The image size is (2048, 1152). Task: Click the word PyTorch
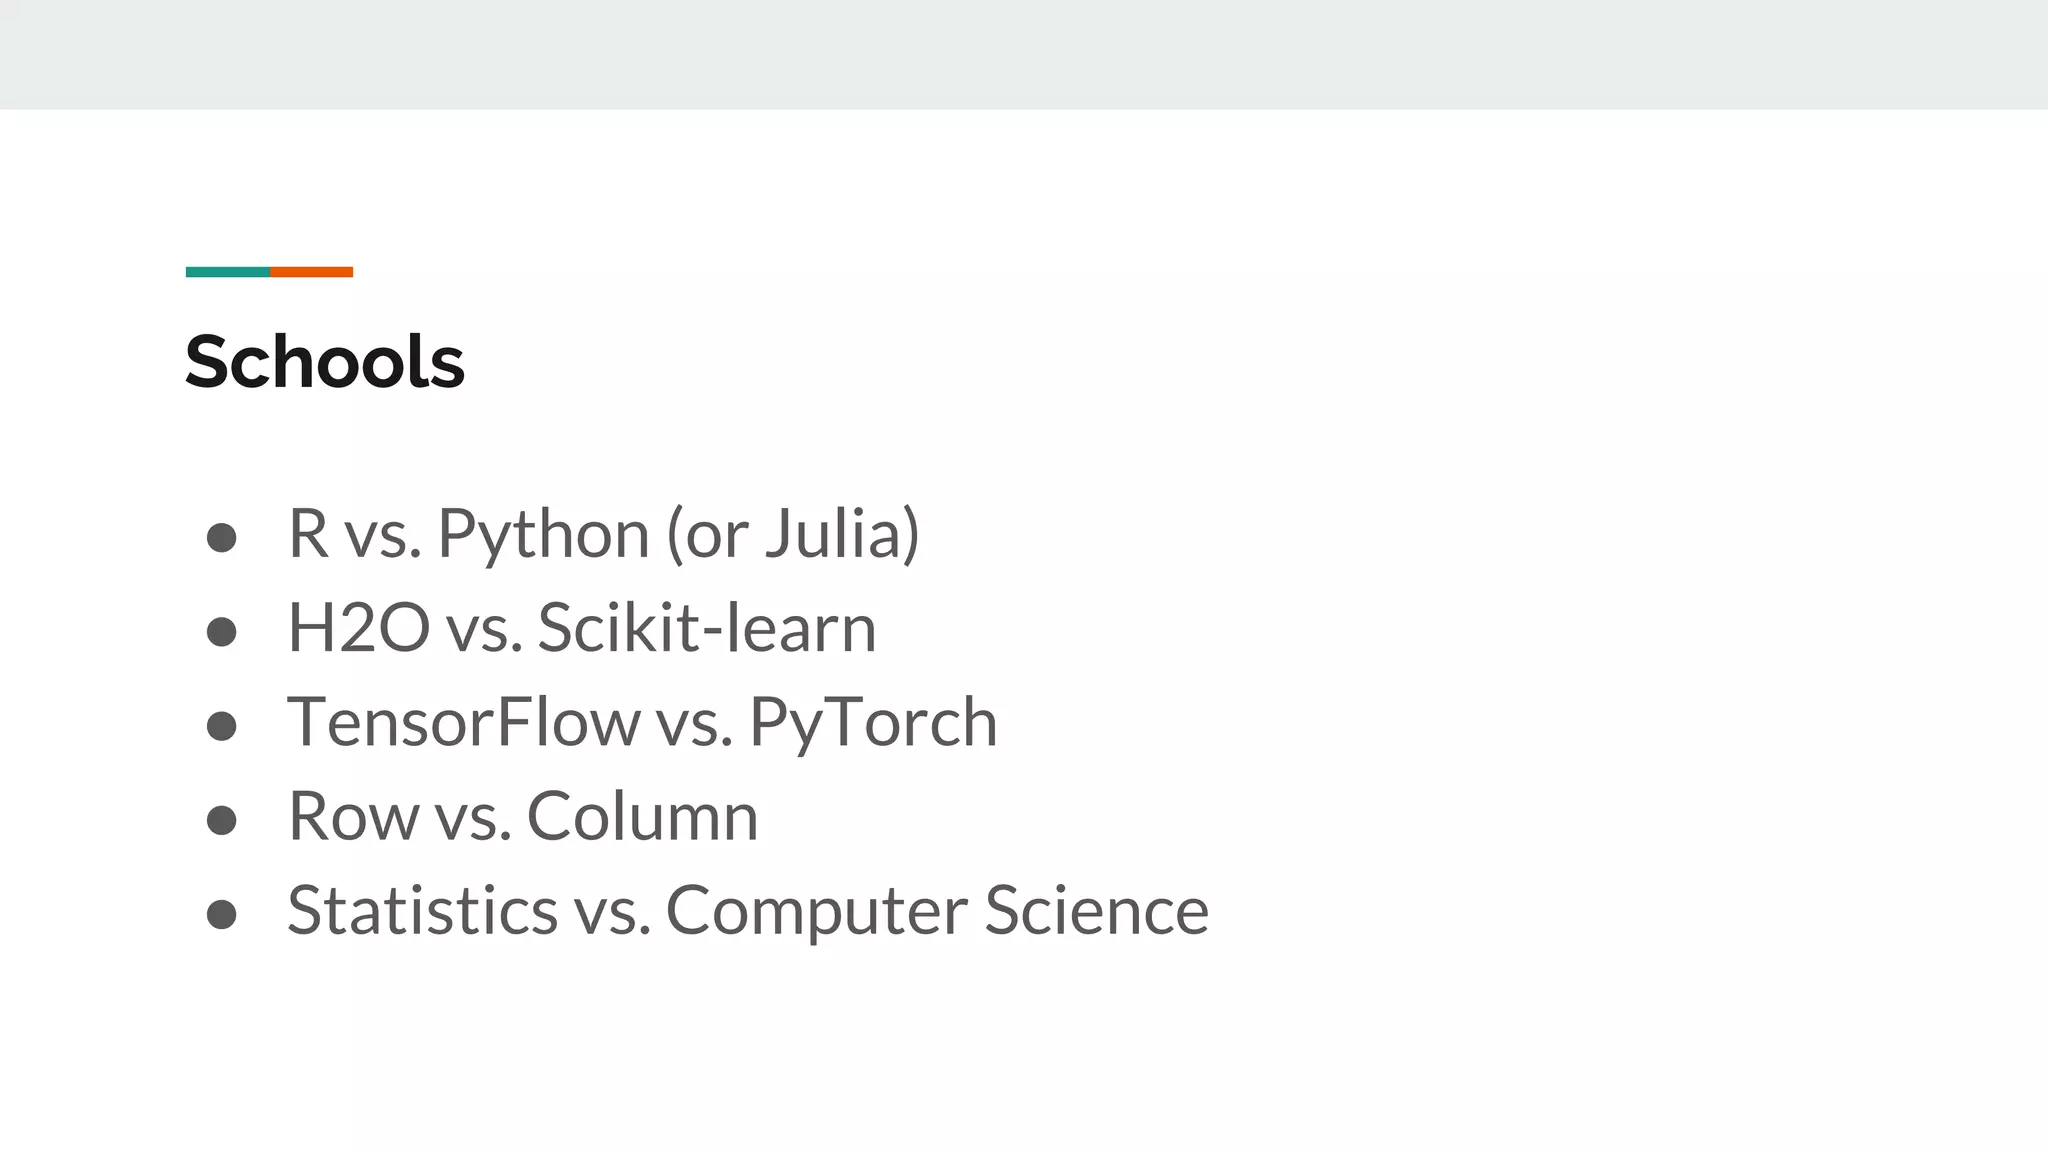(x=872, y=722)
